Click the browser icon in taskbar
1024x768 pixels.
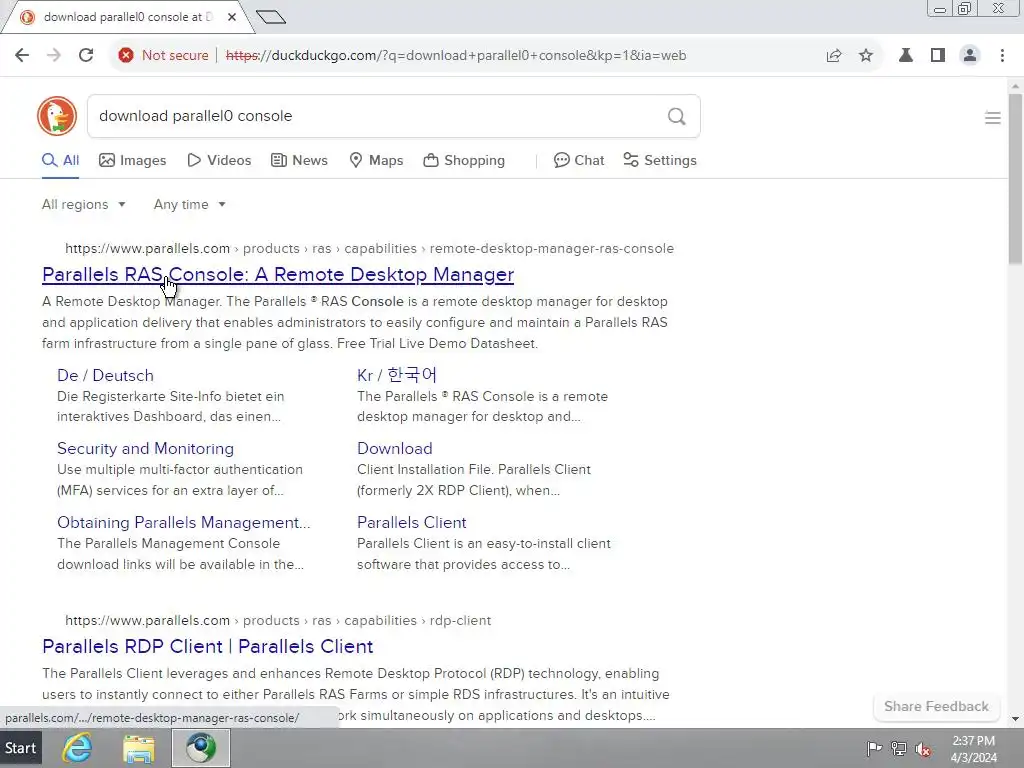200,748
